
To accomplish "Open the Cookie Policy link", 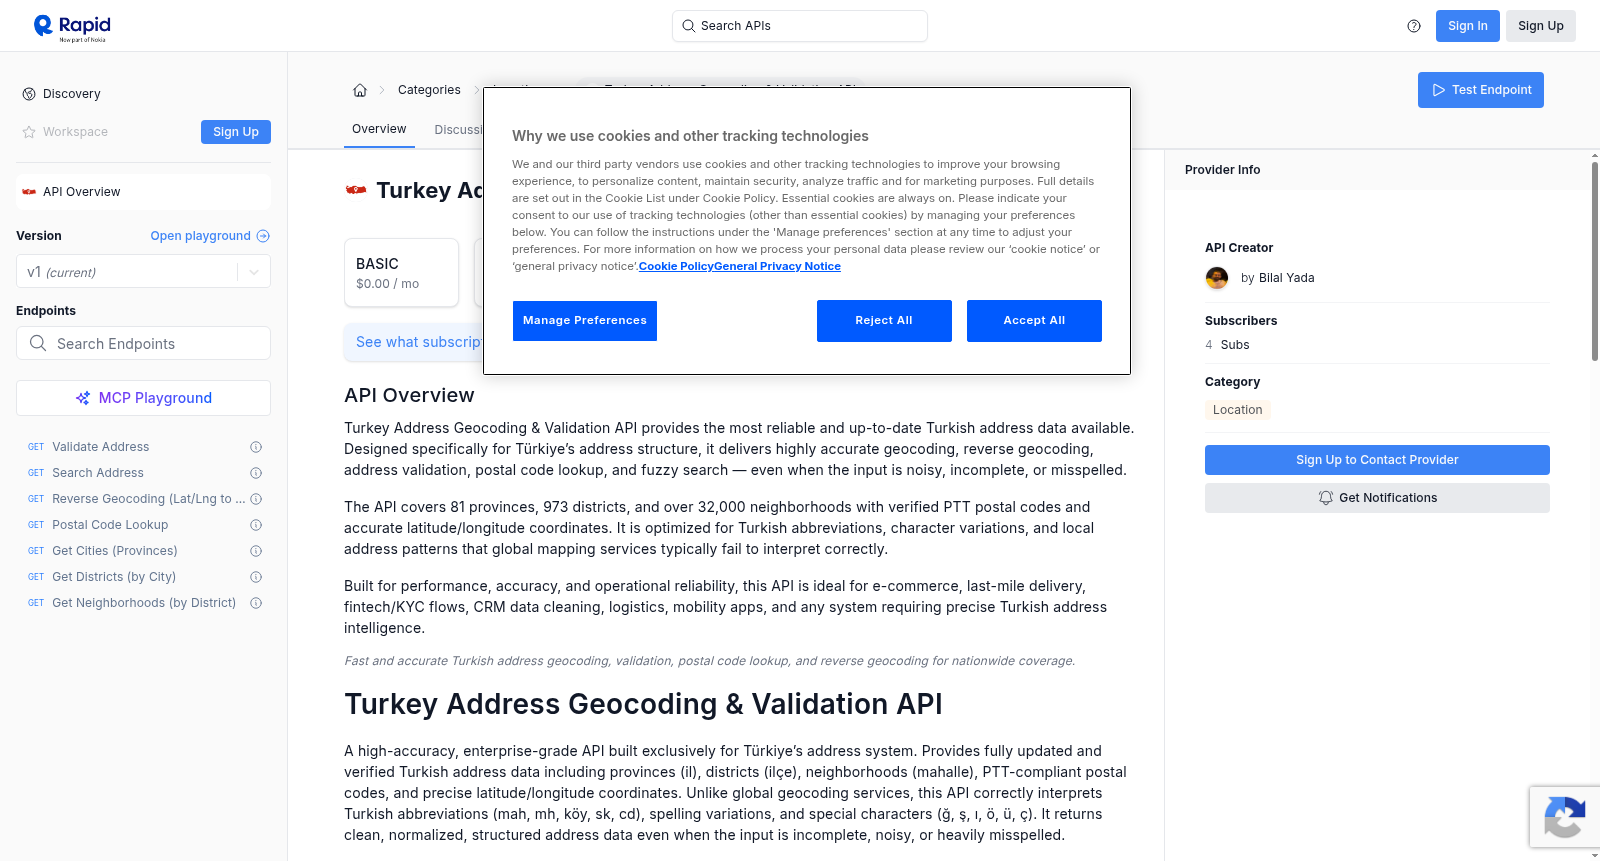I will (x=676, y=266).
